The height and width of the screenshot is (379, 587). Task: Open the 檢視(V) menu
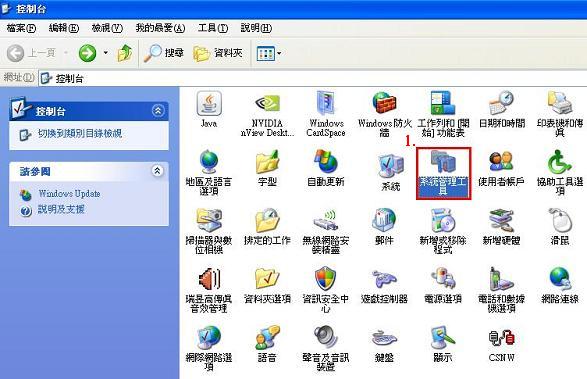tap(107, 28)
